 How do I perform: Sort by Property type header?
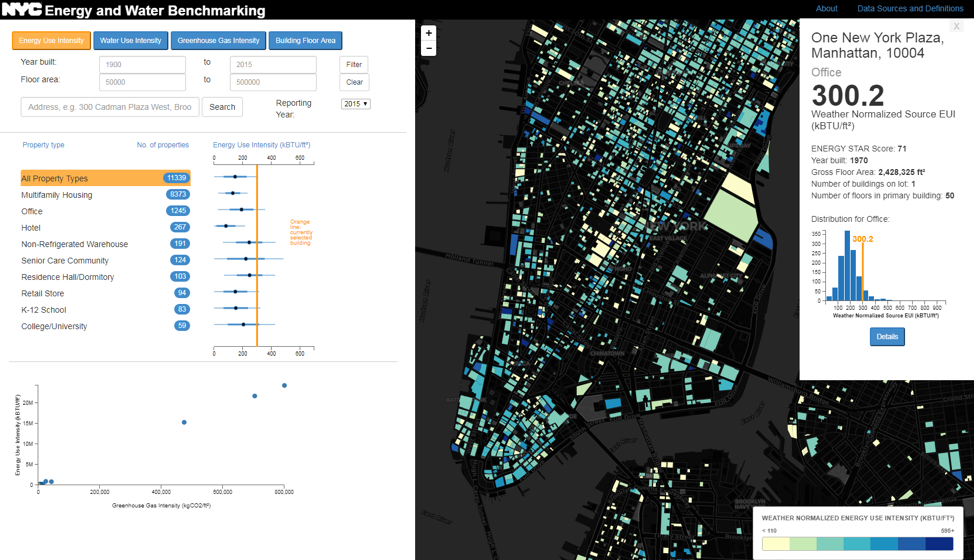click(43, 145)
